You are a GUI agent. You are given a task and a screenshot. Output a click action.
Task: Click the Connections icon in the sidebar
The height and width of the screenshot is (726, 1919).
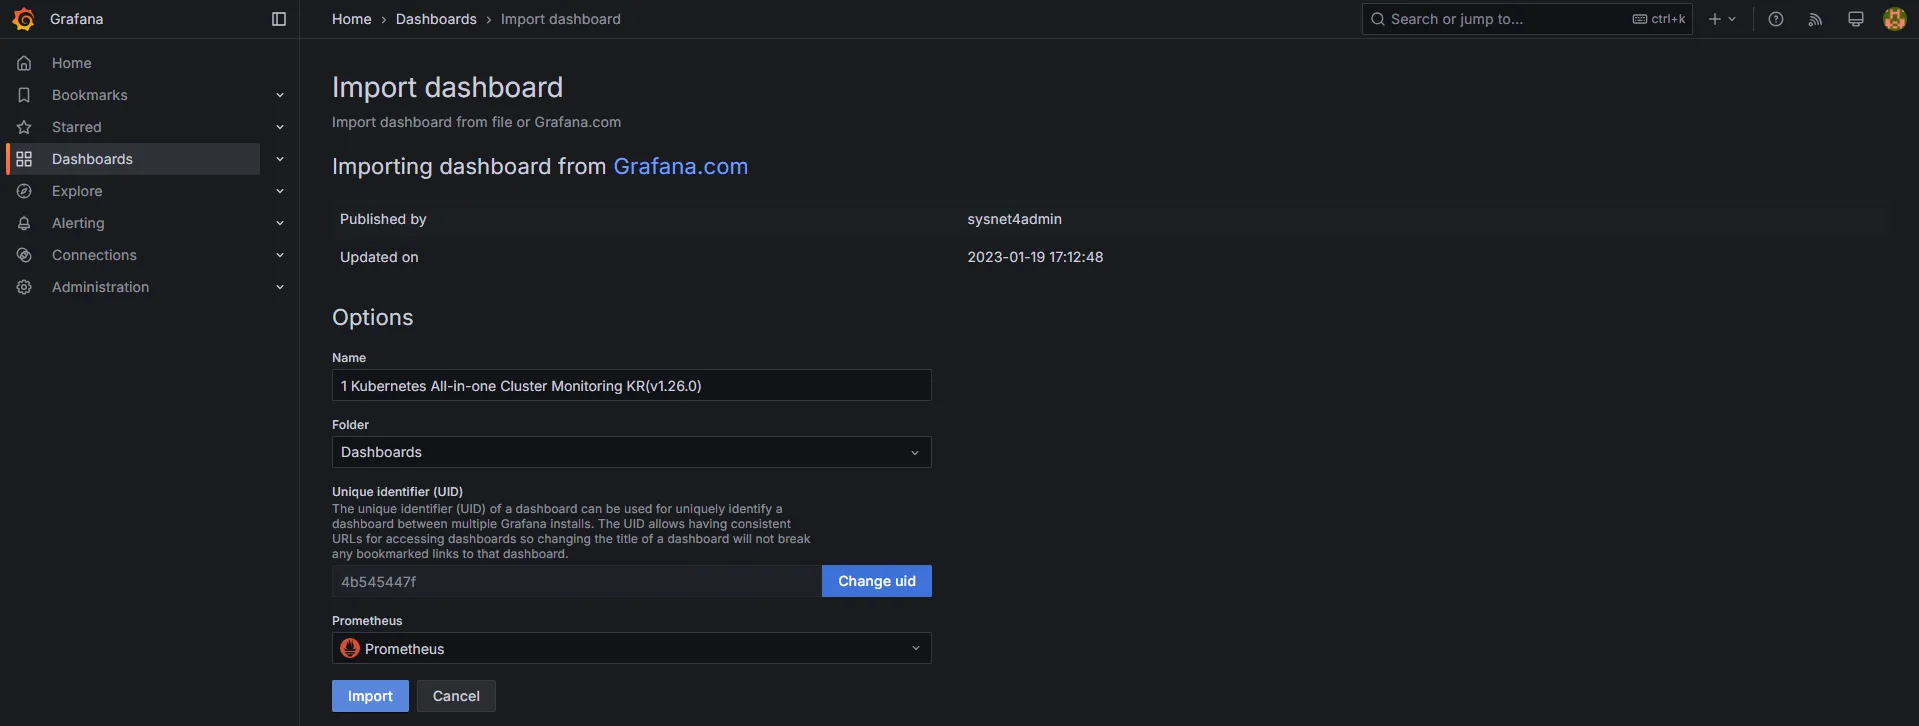[24, 255]
